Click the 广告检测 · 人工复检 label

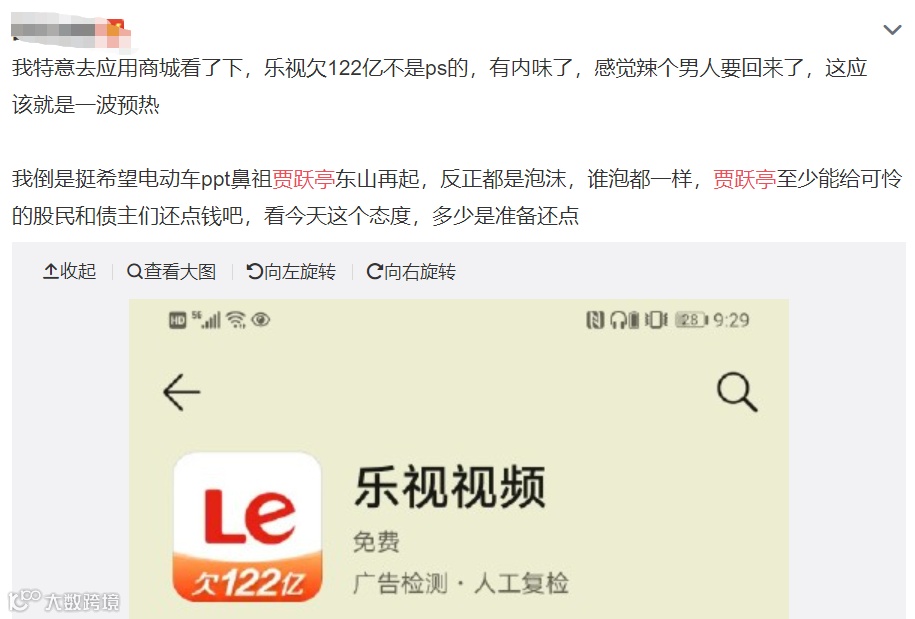pyautogui.click(x=461, y=583)
